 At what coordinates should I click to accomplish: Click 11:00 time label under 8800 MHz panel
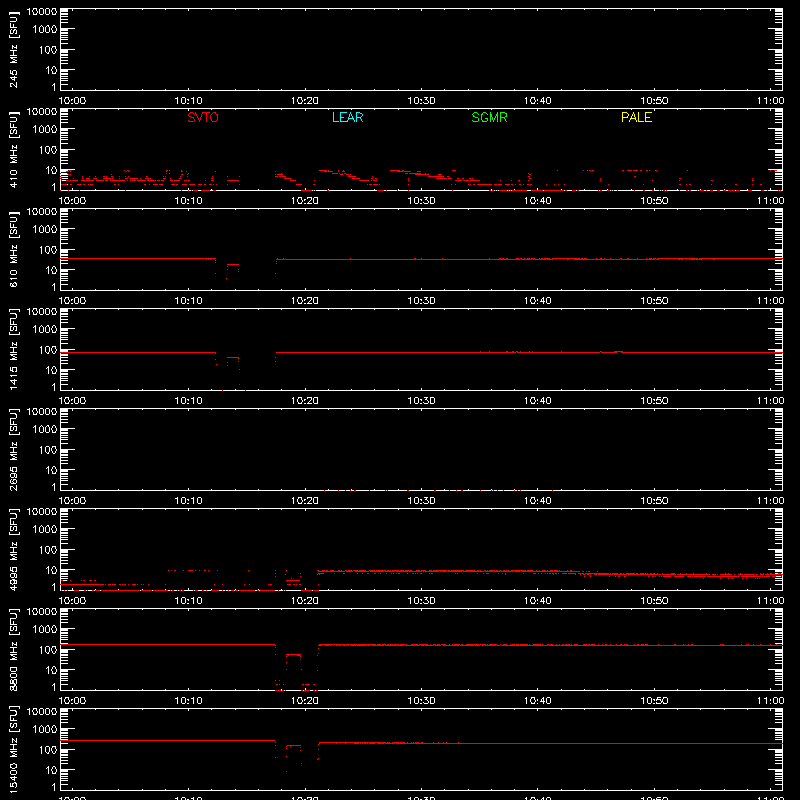[770, 701]
